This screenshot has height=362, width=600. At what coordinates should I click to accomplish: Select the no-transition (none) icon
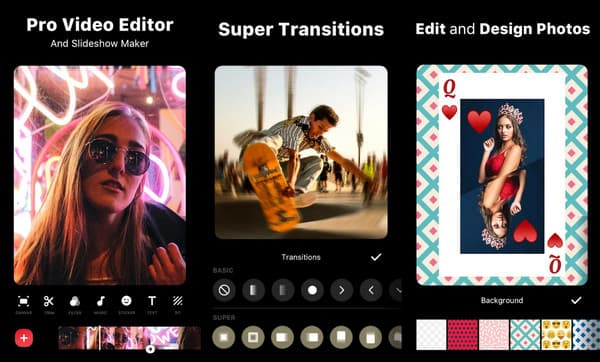(224, 290)
